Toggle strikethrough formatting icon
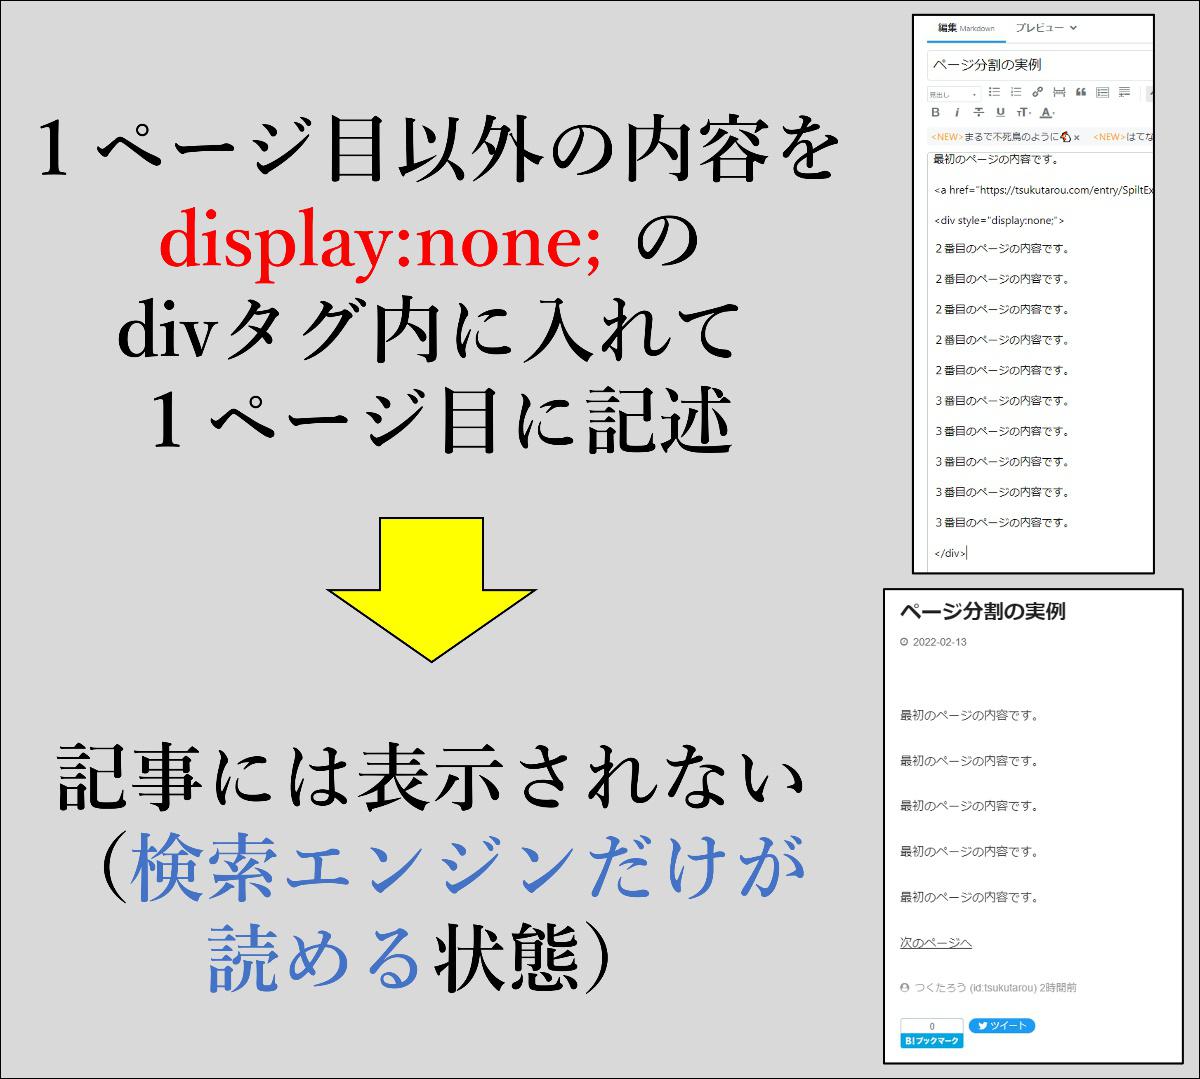Screen dimensions: 1200x1079 [979, 112]
